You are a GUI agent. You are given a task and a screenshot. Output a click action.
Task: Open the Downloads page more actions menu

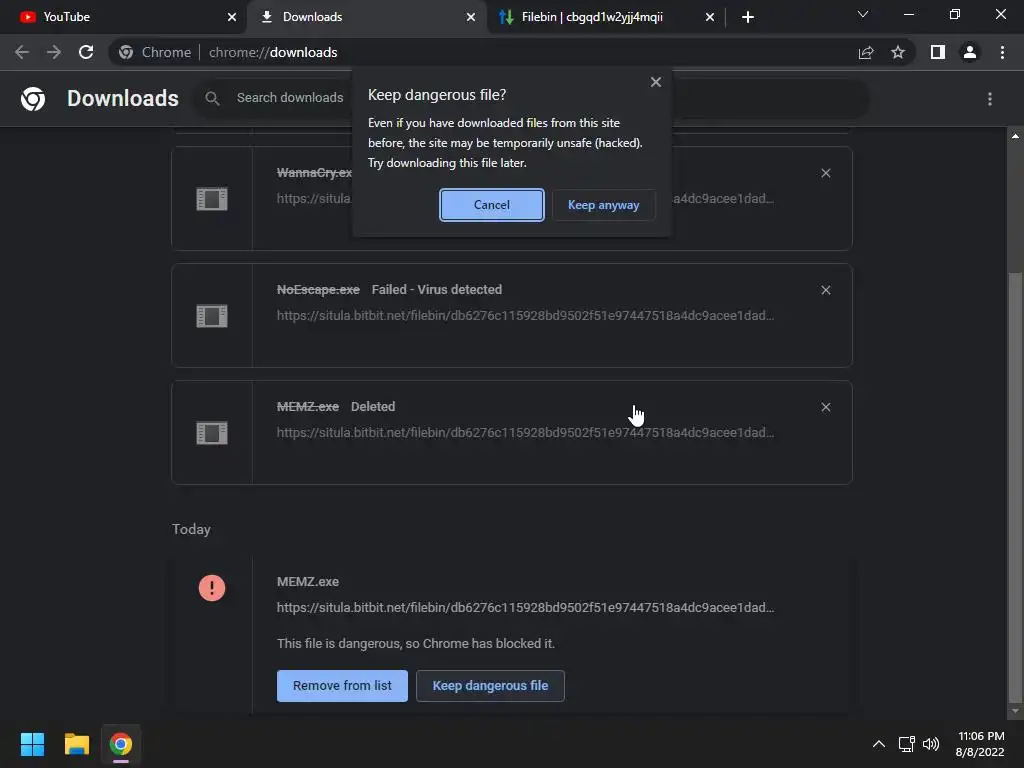990,99
